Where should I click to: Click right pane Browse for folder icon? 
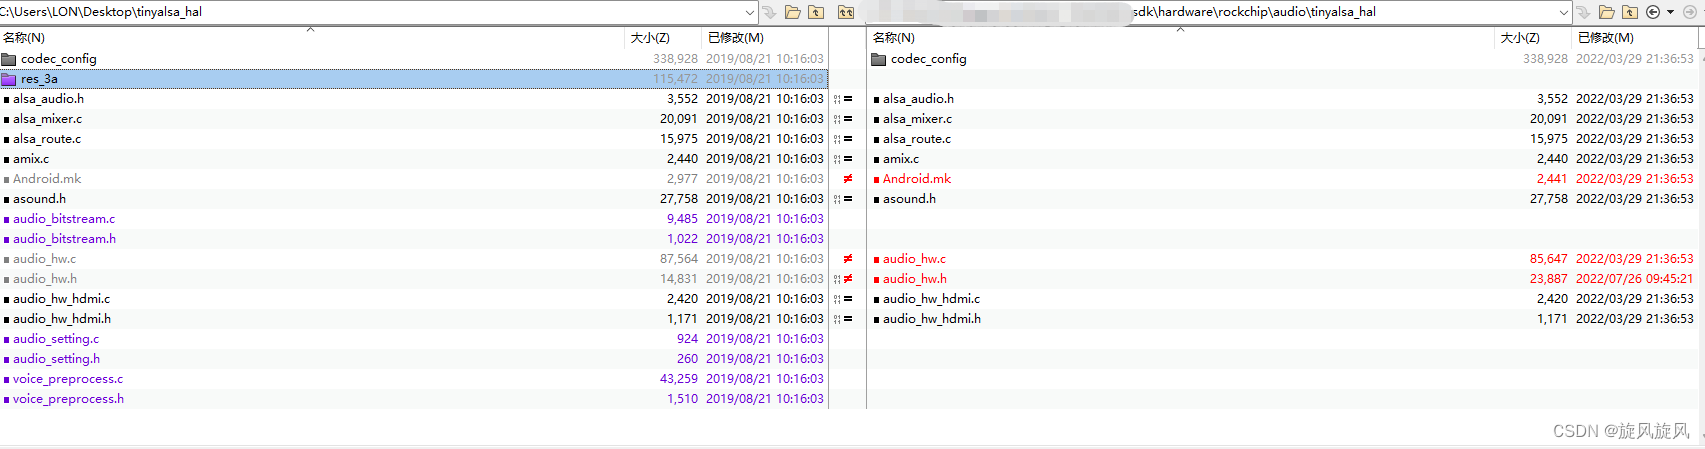pyautogui.click(x=1606, y=12)
